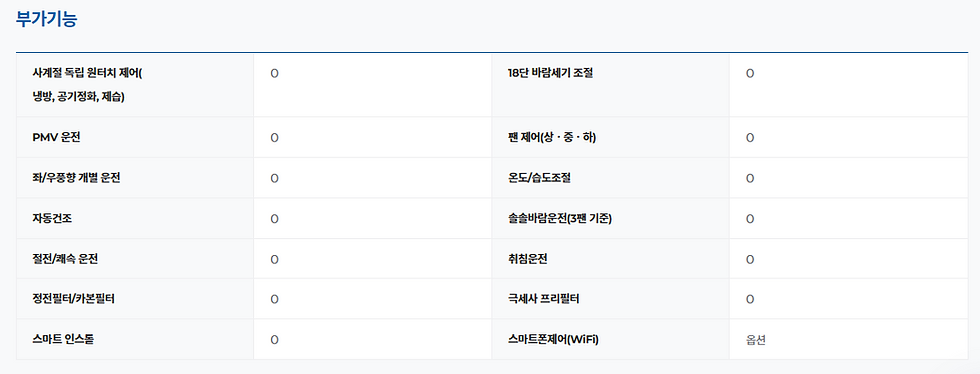Click the O value beside 자동건조
980x374 pixels.
[x=274, y=220]
